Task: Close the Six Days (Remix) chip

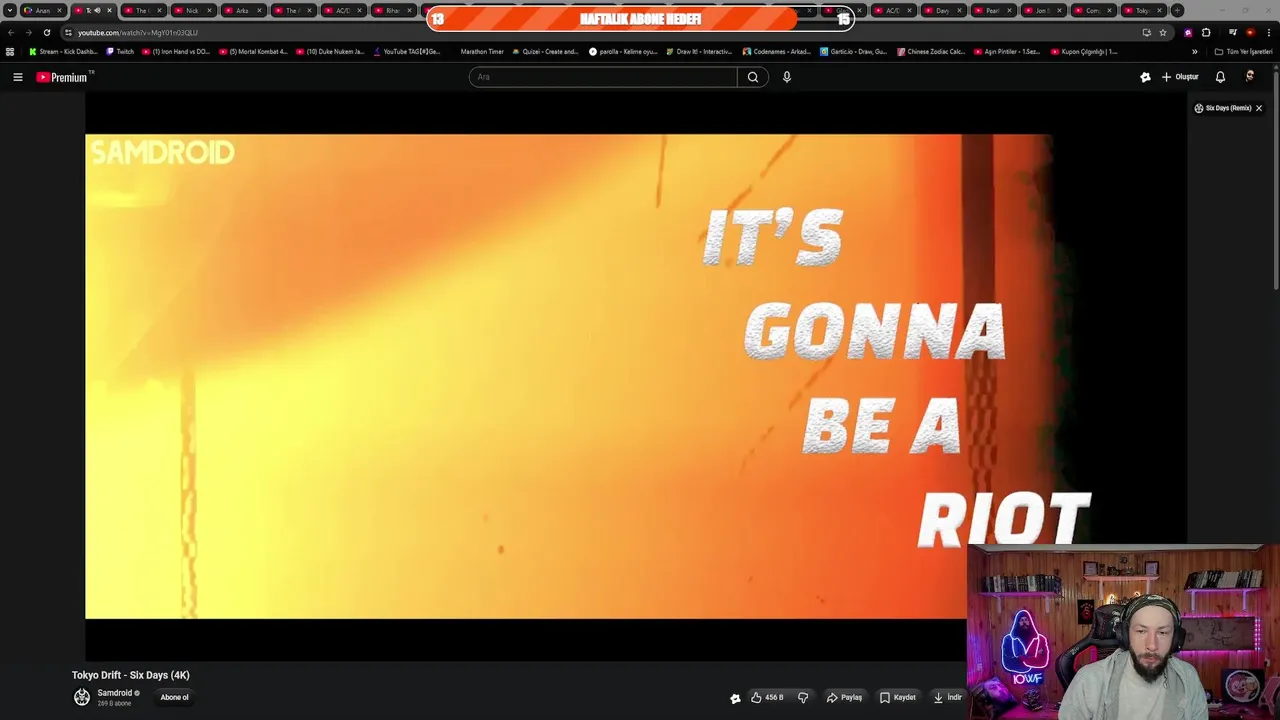Action: click(1259, 108)
